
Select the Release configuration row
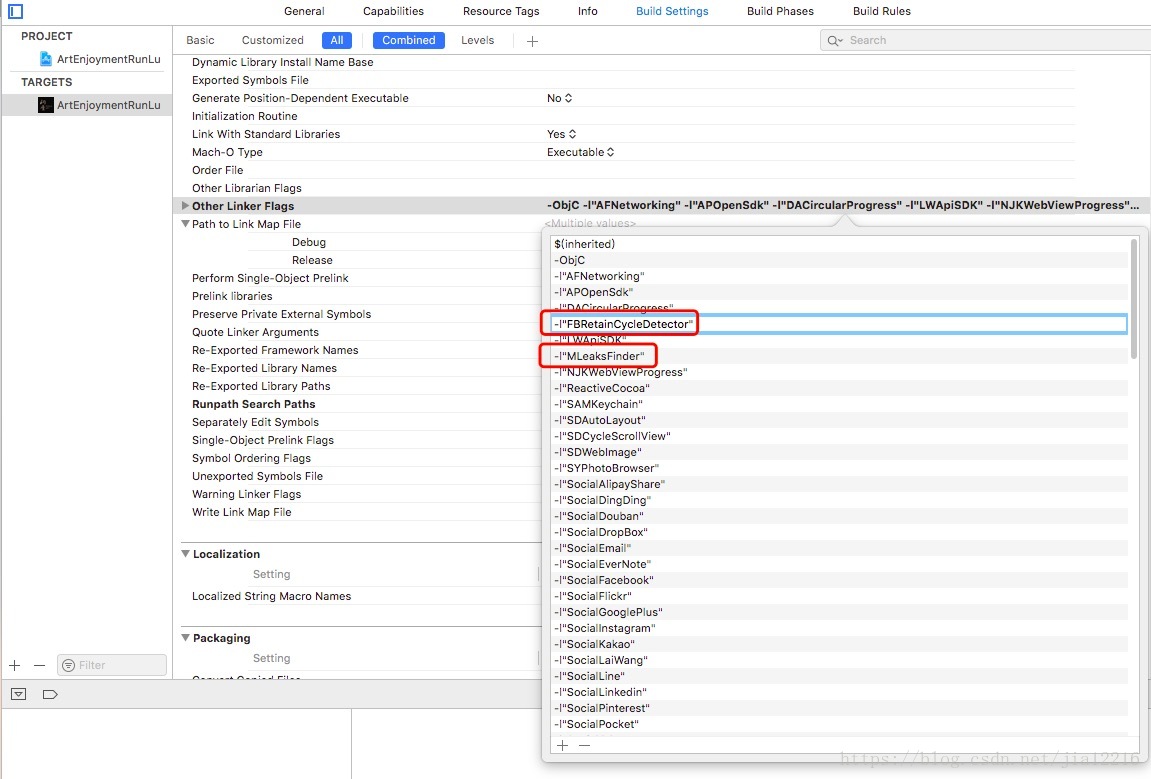(312, 260)
